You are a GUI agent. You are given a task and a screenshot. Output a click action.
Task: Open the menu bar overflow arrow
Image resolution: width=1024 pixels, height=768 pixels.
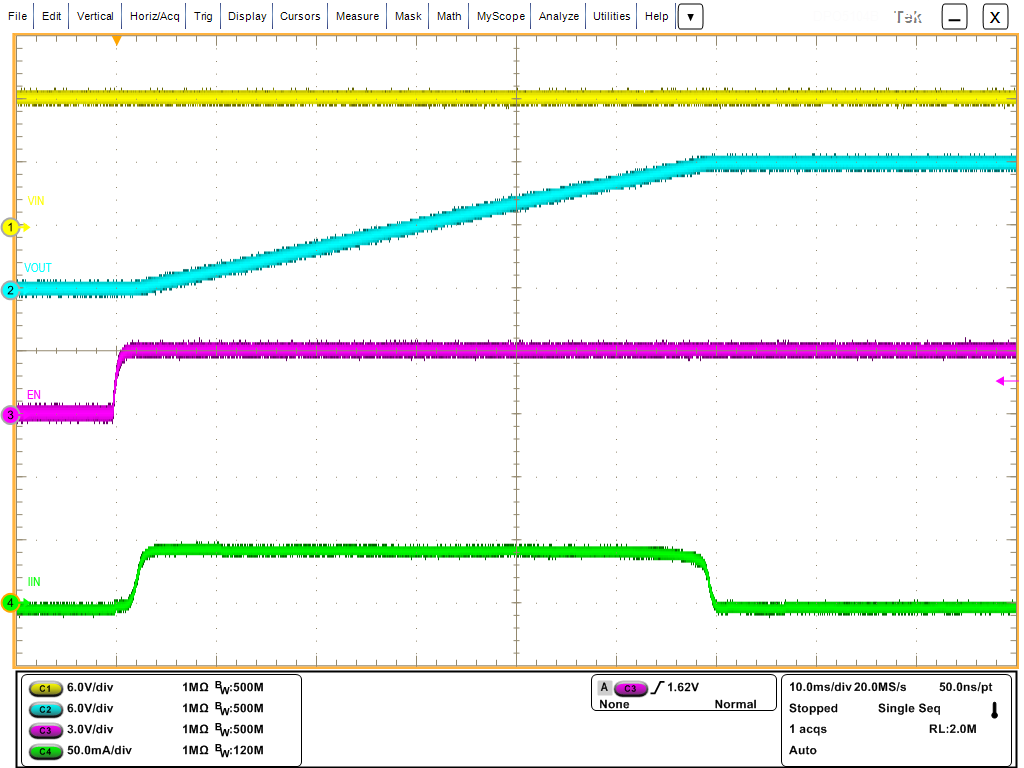click(x=690, y=16)
